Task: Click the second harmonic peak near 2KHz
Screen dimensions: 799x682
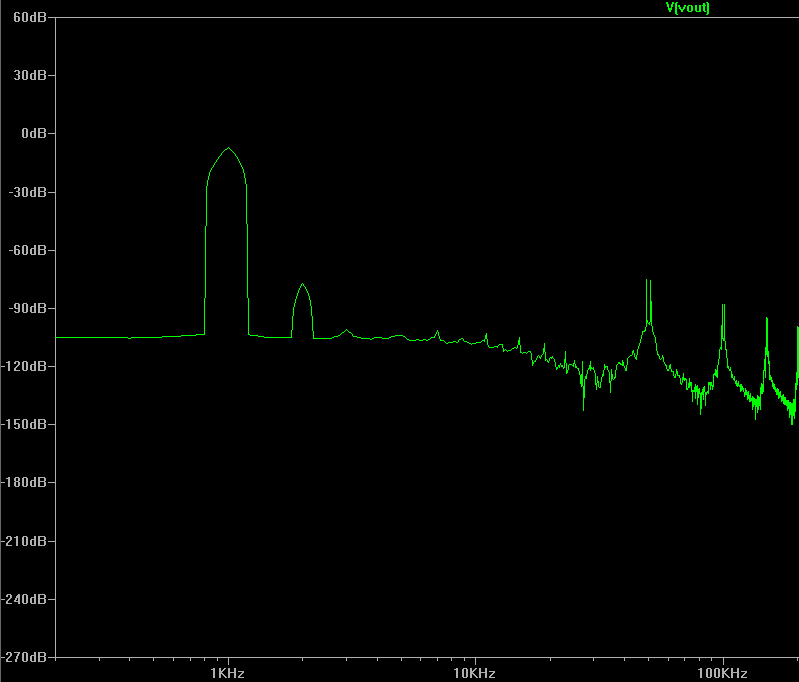Action: (x=302, y=285)
